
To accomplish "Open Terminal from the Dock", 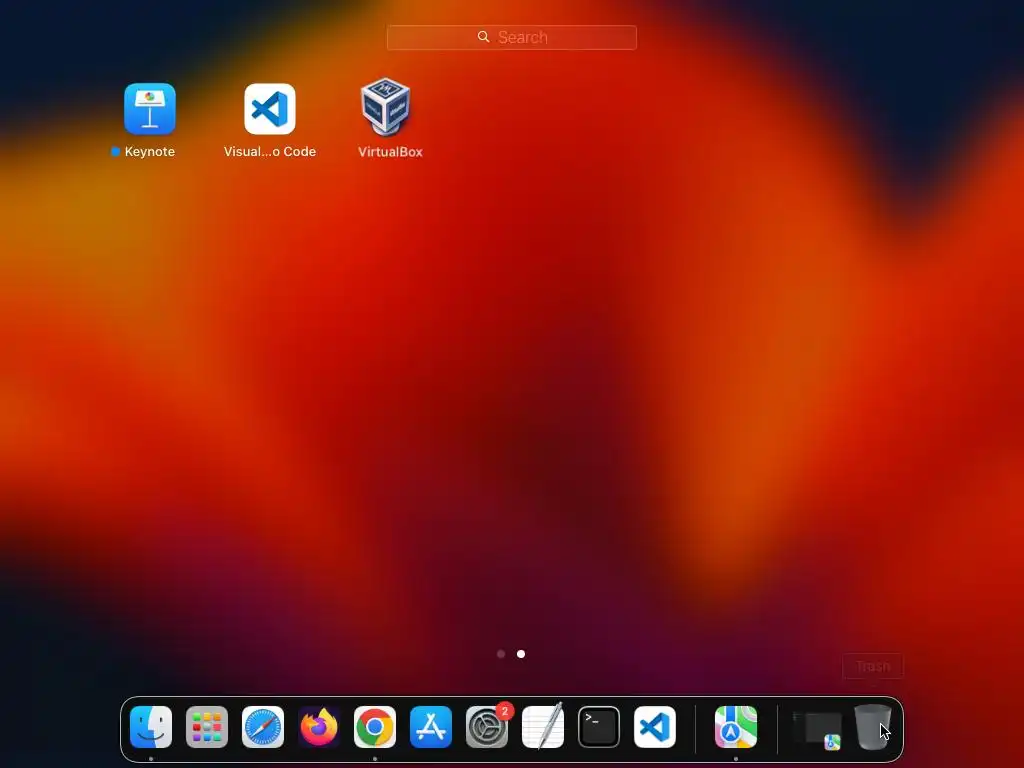I will pos(599,727).
